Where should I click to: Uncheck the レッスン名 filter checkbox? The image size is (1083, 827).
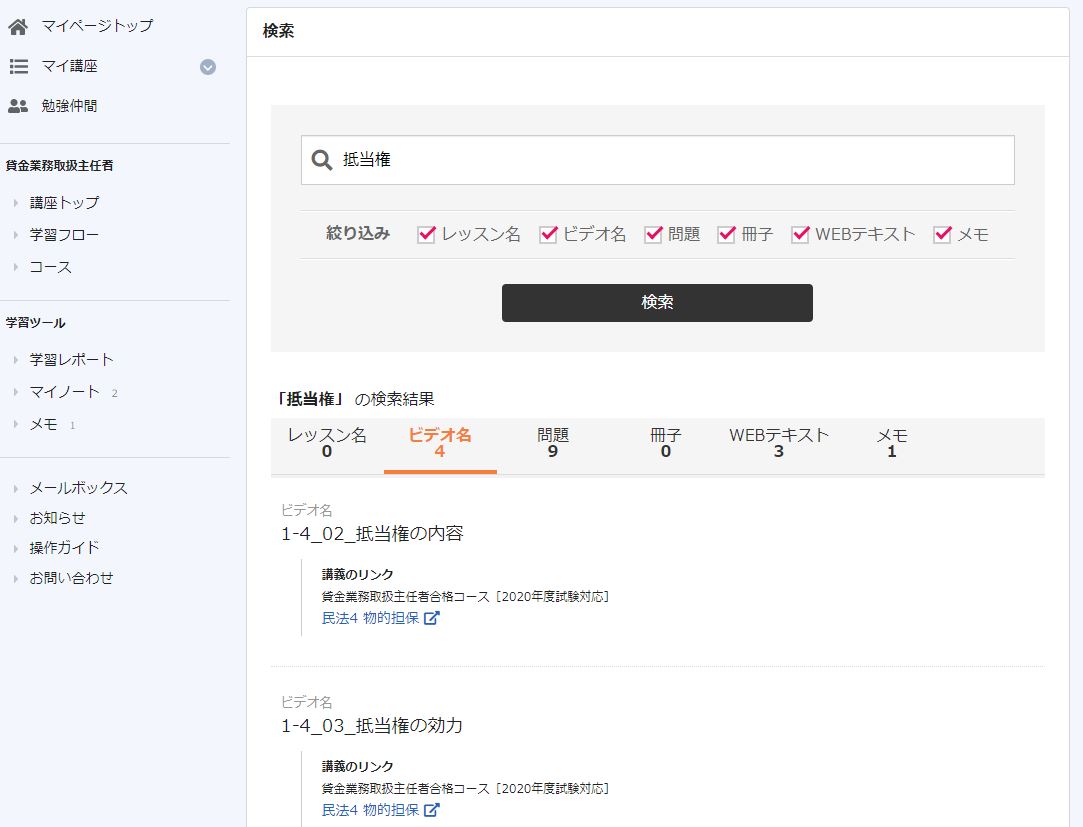[426, 235]
